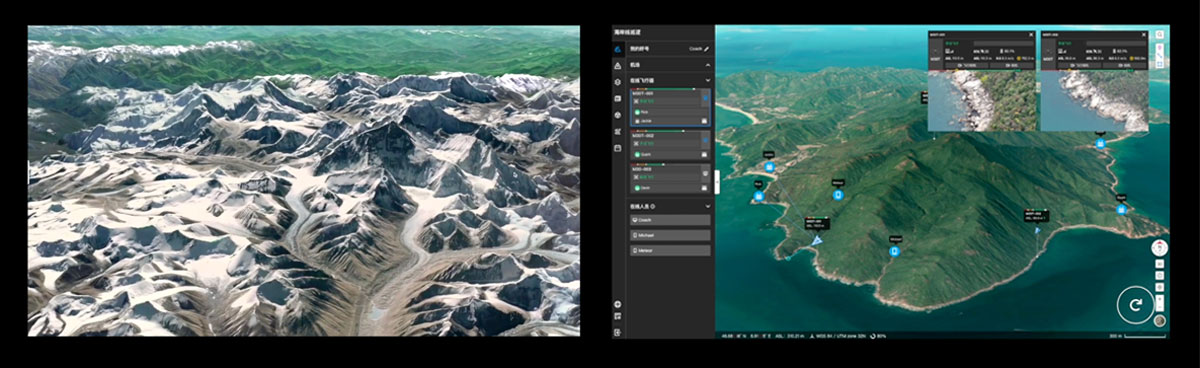Image resolution: width=1200 pixels, height=368 pixels.
Task: Click the drone aircraft arrow marker on coast
Action: click(x=817, y=241)
